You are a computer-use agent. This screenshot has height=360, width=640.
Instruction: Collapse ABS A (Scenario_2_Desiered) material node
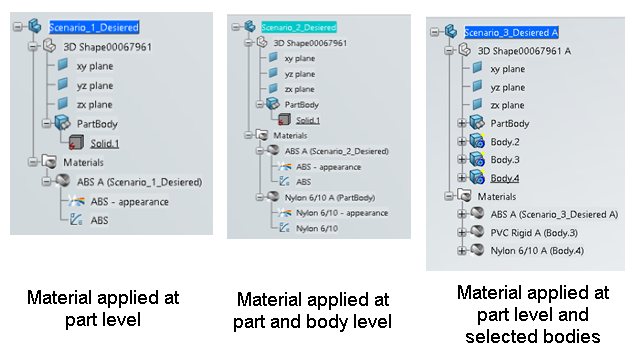[259, 151]
